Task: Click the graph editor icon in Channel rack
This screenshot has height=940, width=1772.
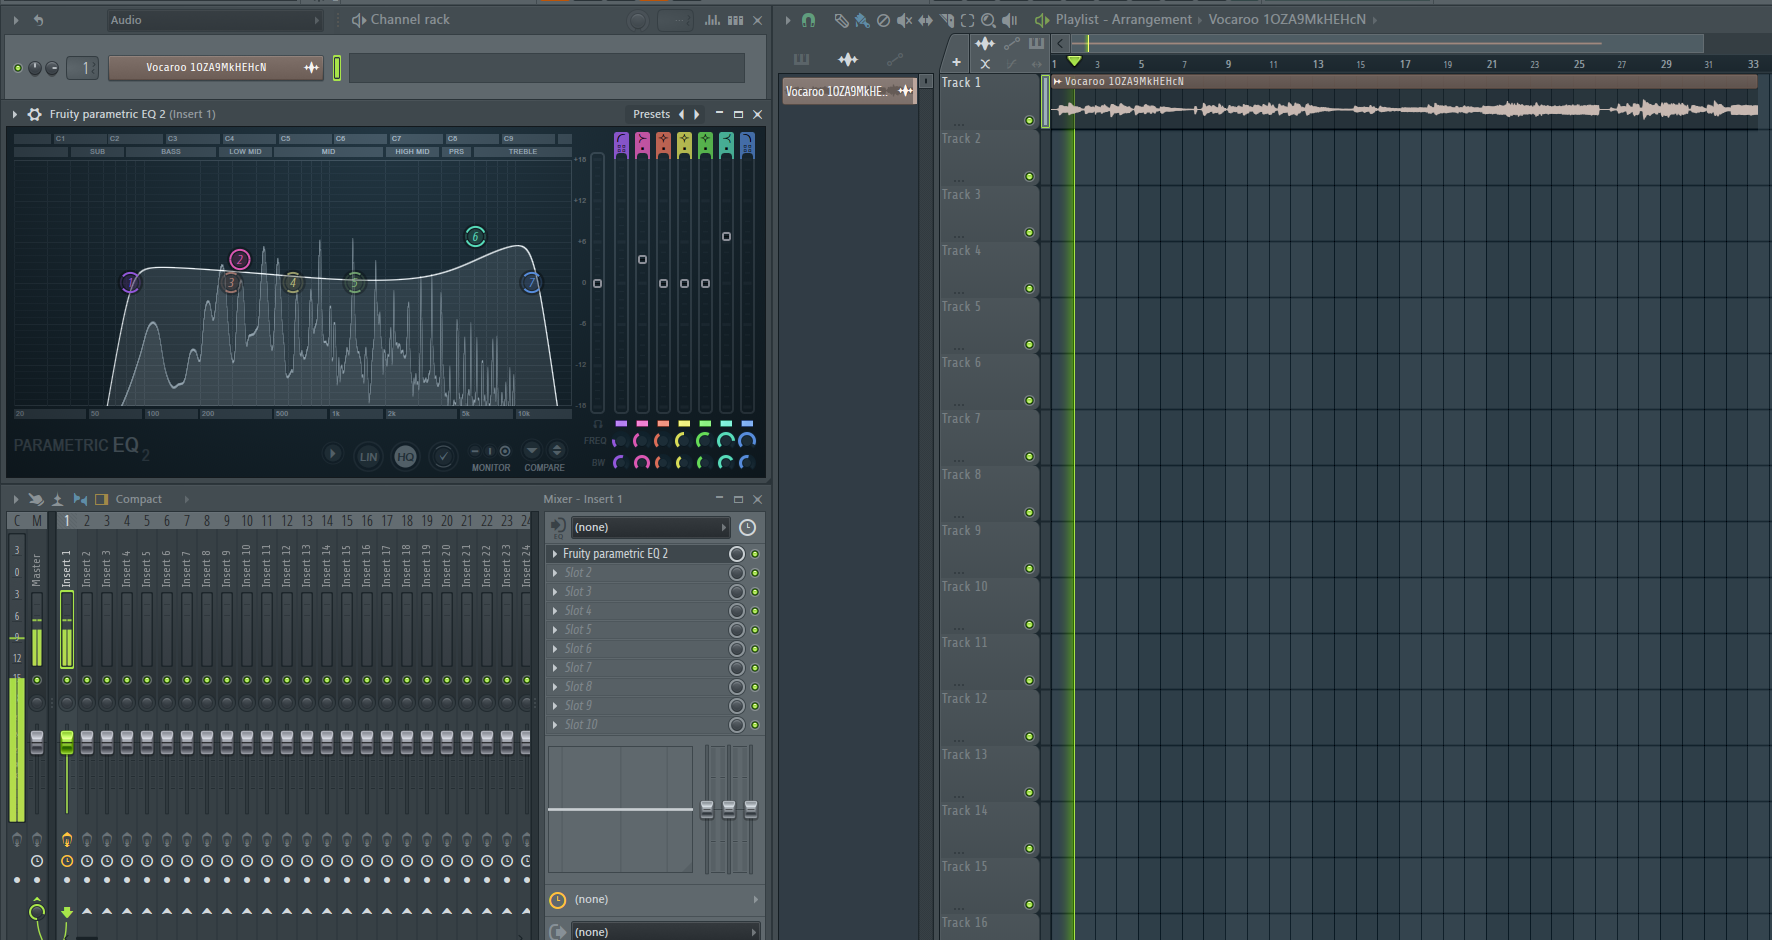Action: [713, 20]
